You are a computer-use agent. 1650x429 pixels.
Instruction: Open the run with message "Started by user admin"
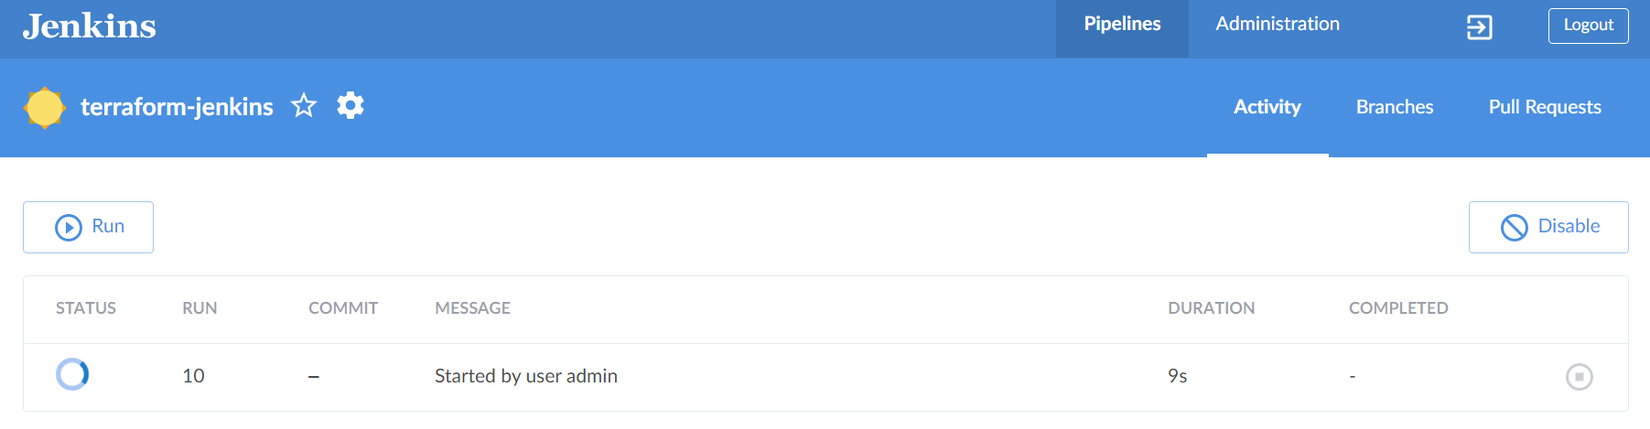tap(526, 376)
